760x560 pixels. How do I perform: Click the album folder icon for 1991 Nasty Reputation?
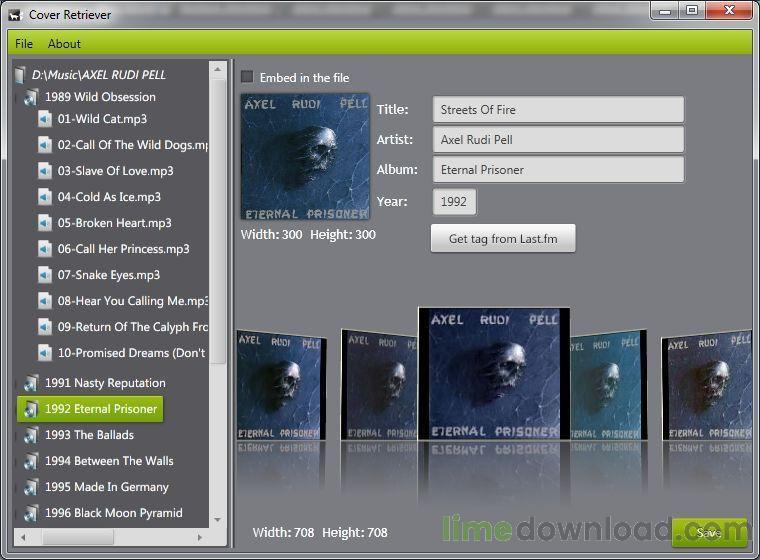pyautogui.click(x=29, y=383)
